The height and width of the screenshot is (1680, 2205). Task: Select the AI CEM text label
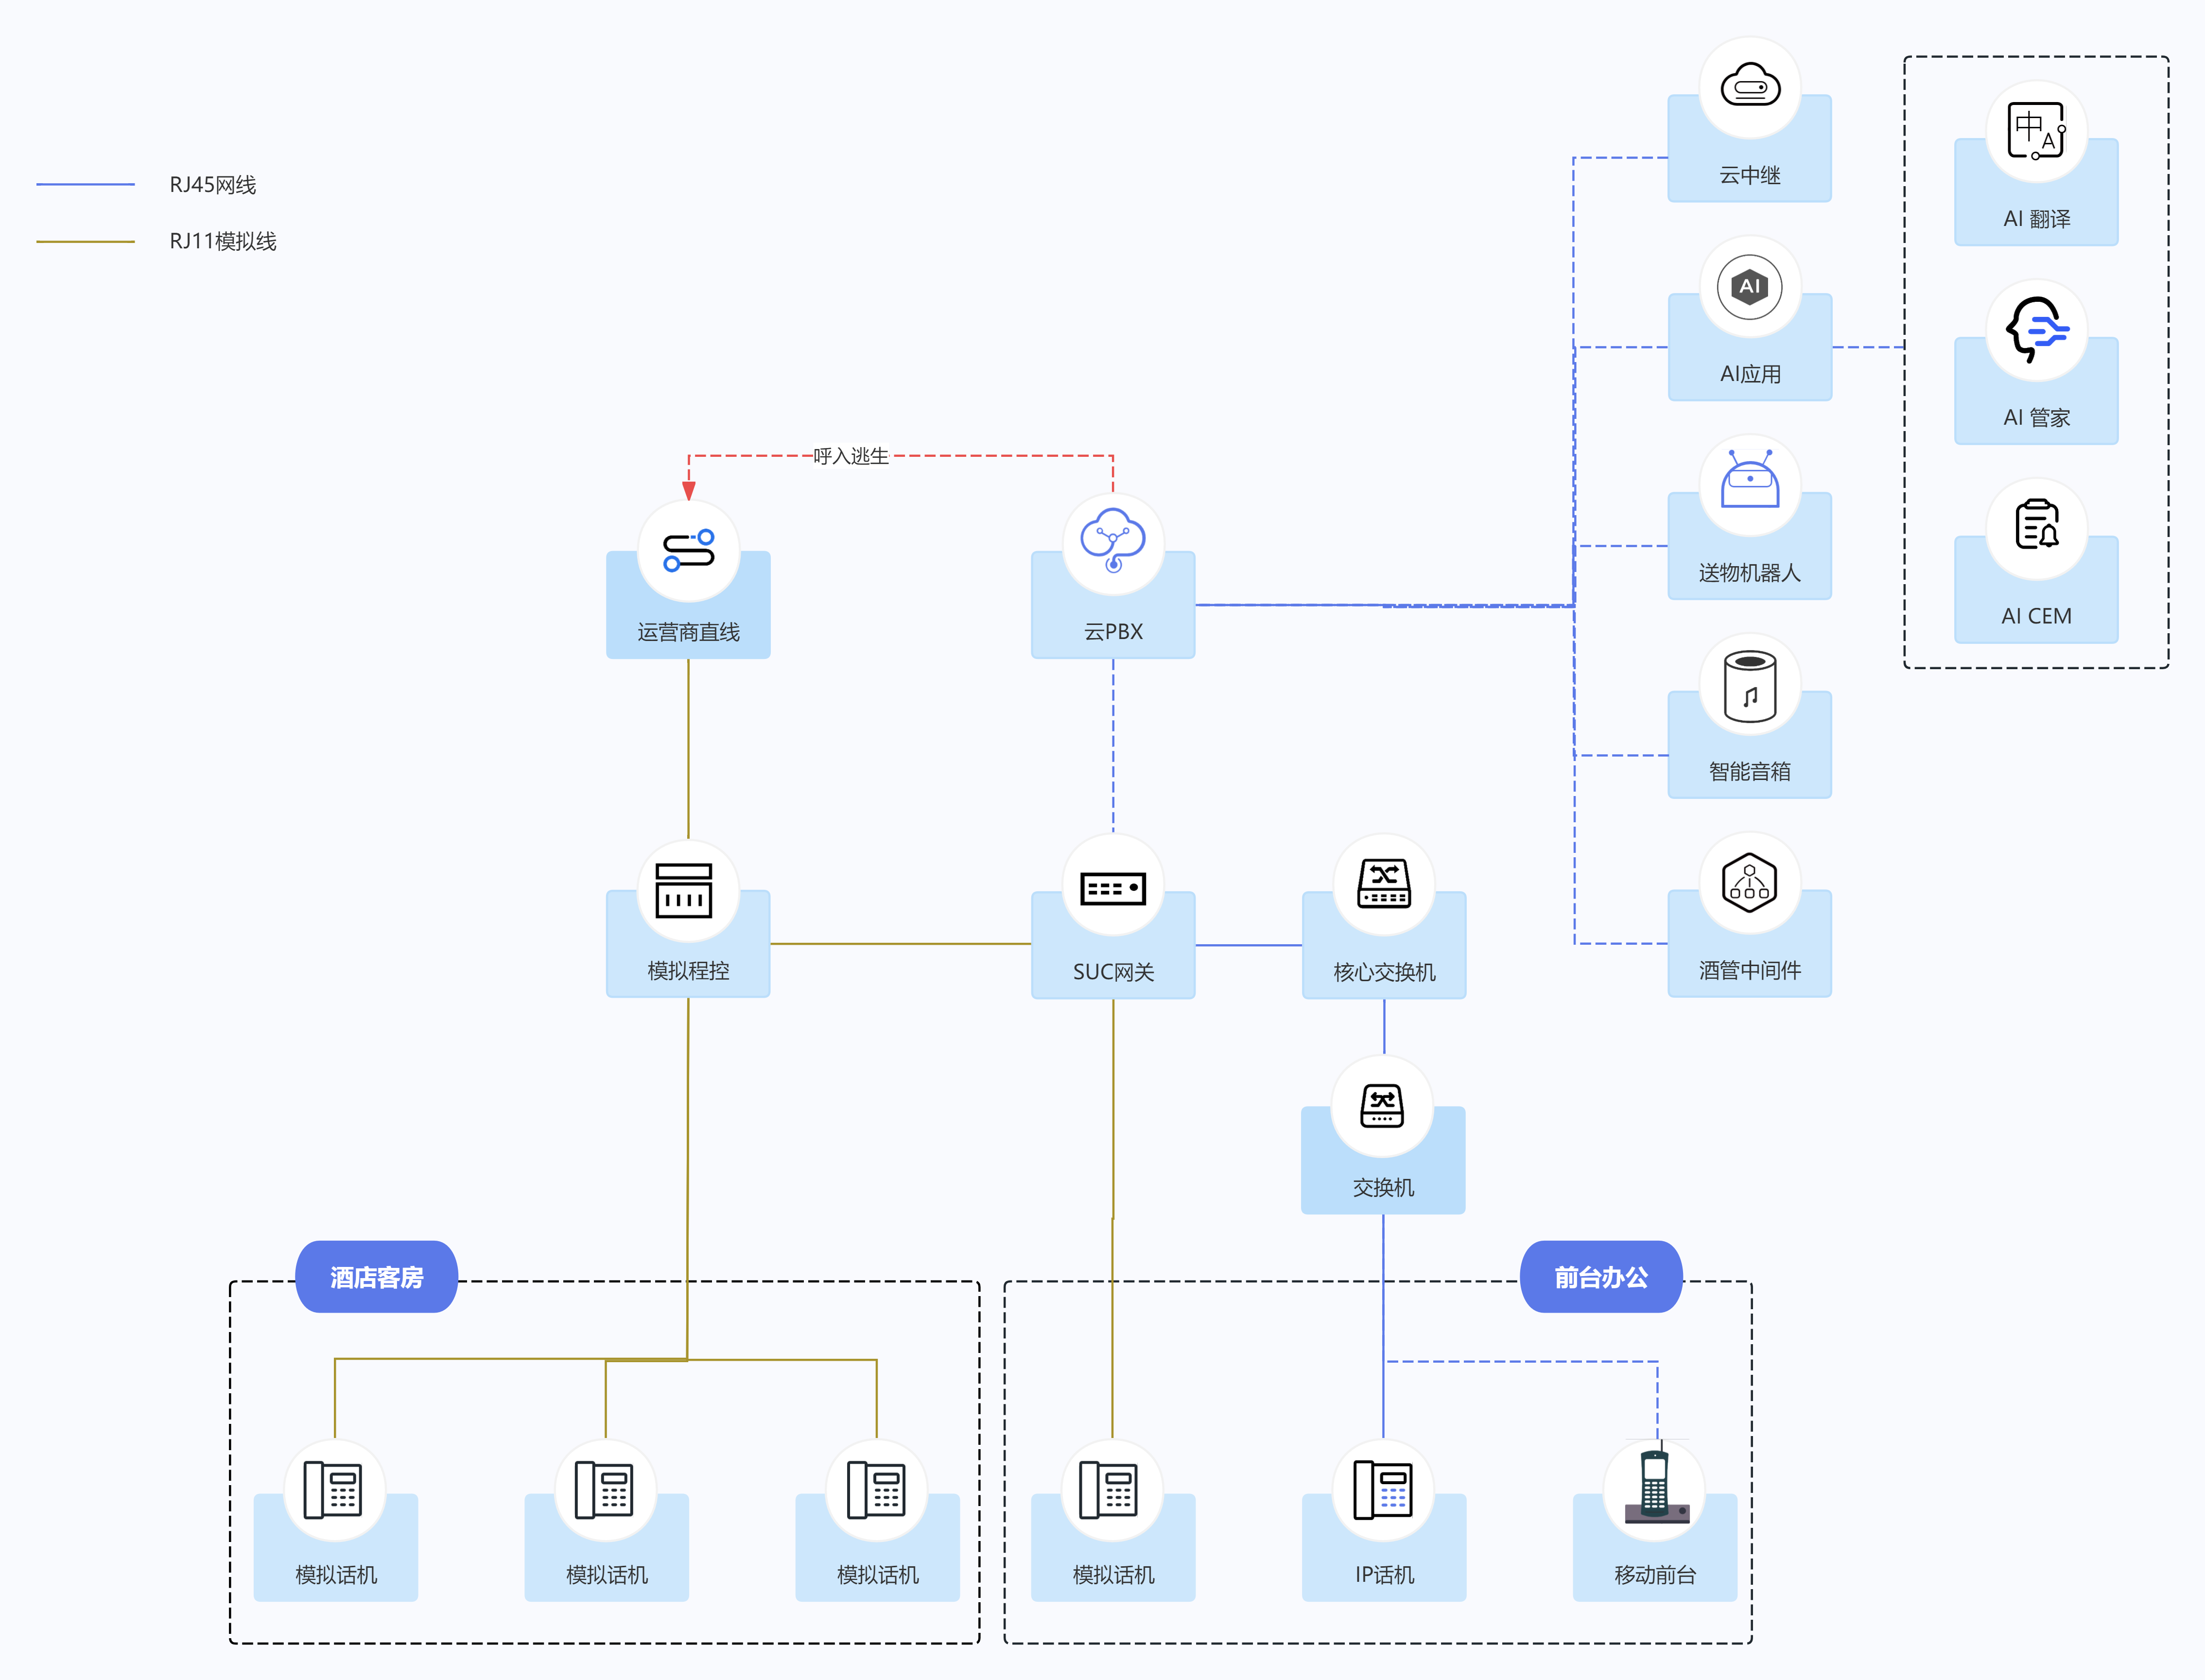2037,616
